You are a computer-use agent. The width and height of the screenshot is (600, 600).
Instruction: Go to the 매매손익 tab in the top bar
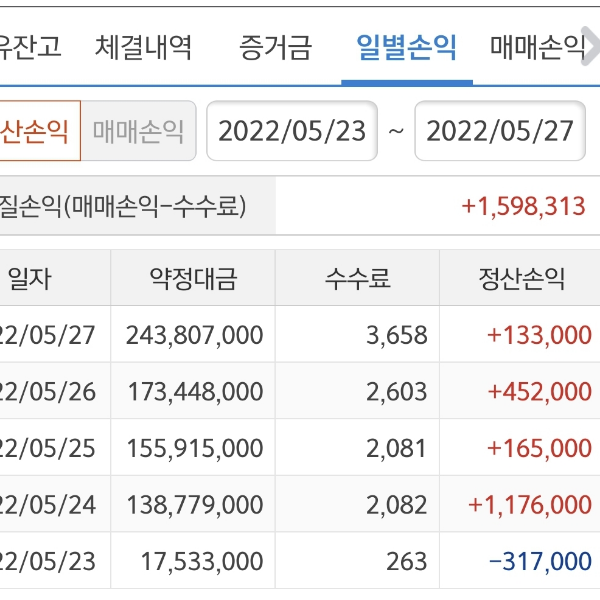(x=537, y=46)
